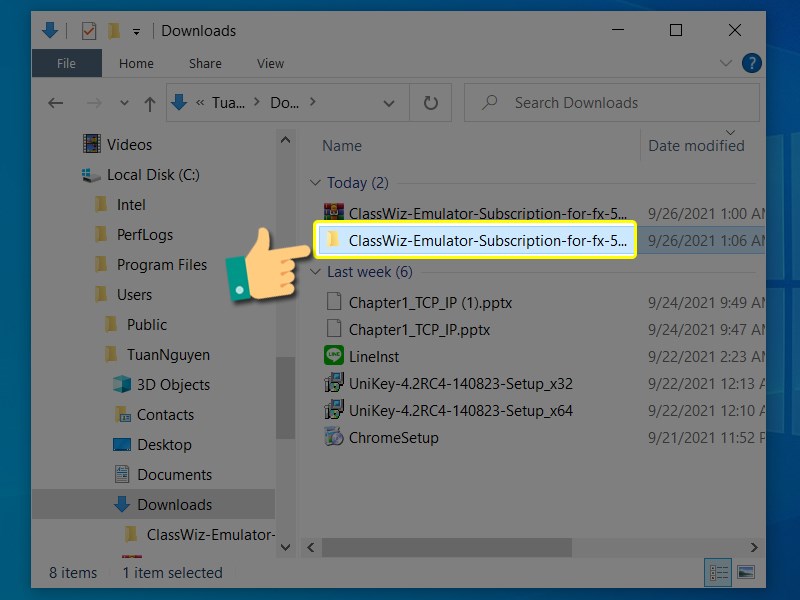Expand the ribbon with the chevron
This screenshot has height=600, width=800.
[727, 64]
